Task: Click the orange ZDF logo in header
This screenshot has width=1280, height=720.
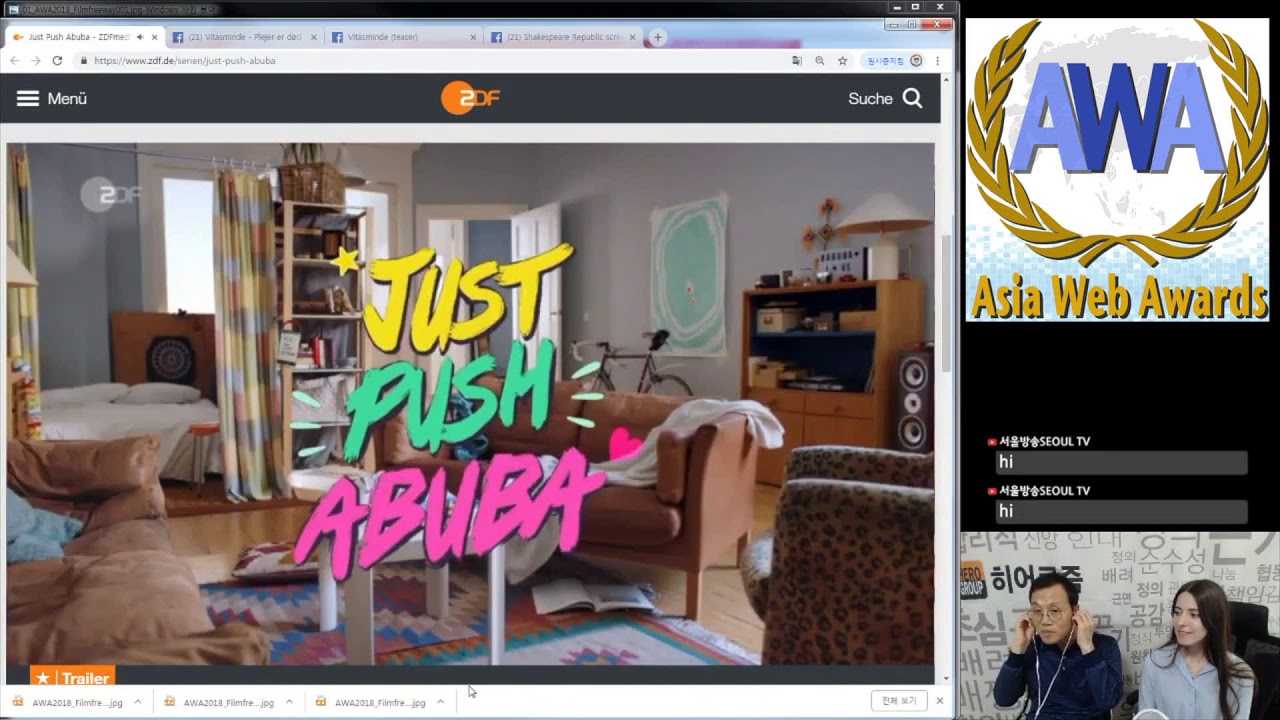Action: click(x=470, y=98)
